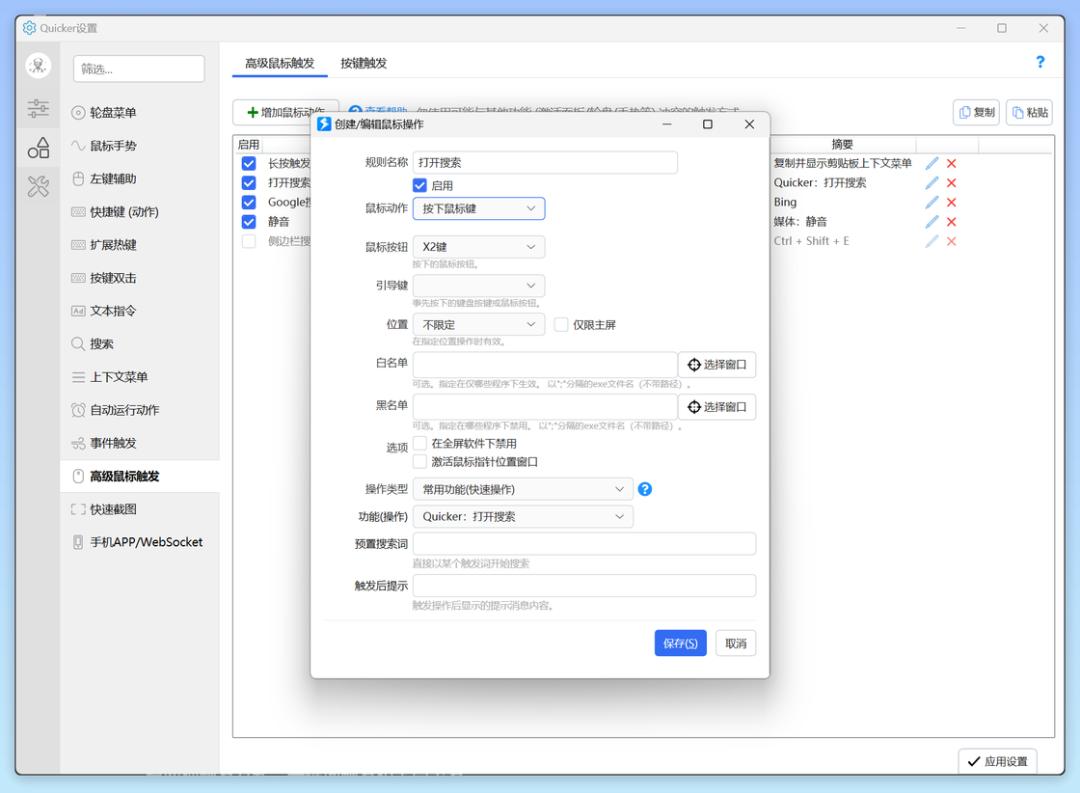Click the 规则名称 input field
This screenshot has height=793, width=1080.
pos(545,163)
